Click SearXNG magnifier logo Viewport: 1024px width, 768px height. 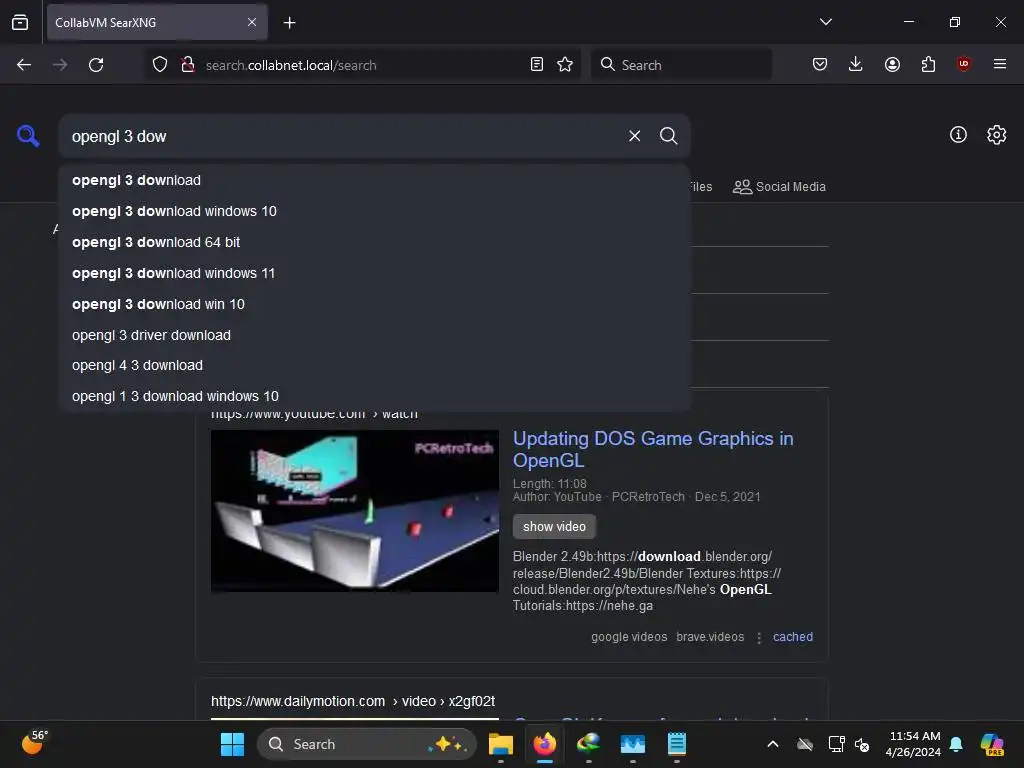[x=28, y=136]
